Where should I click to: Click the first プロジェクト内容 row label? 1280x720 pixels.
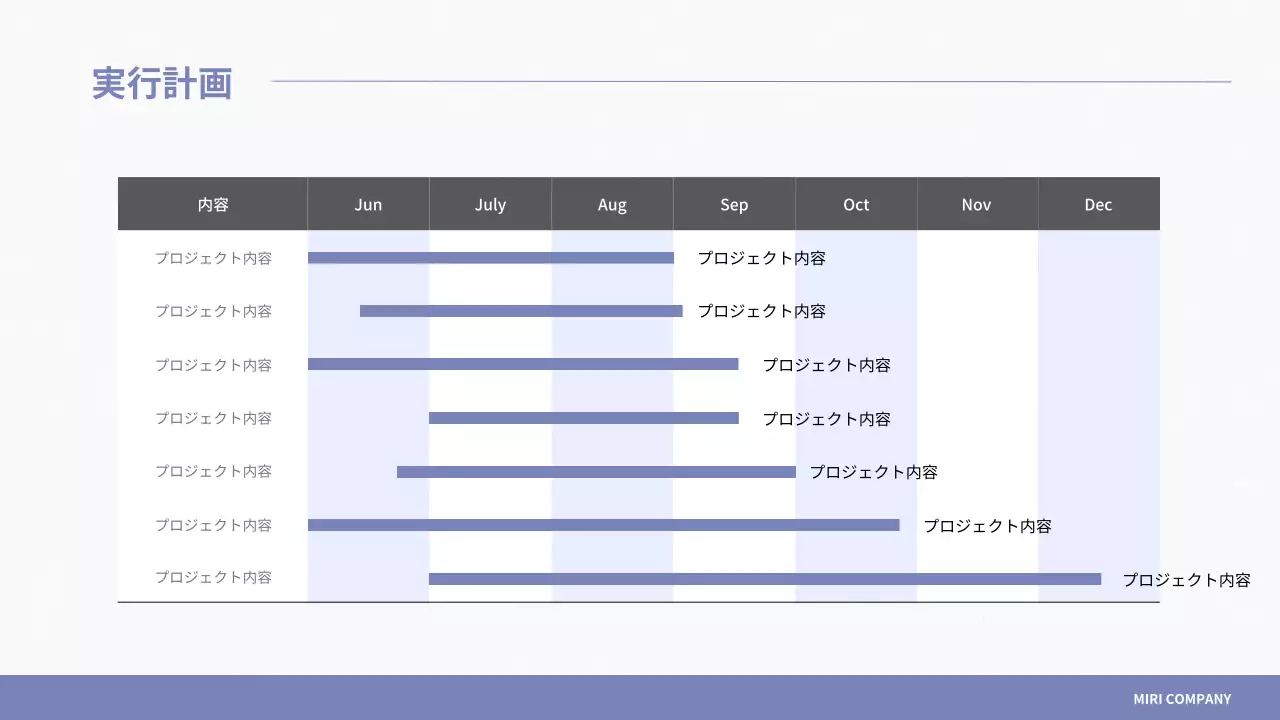tap(213, 257)
